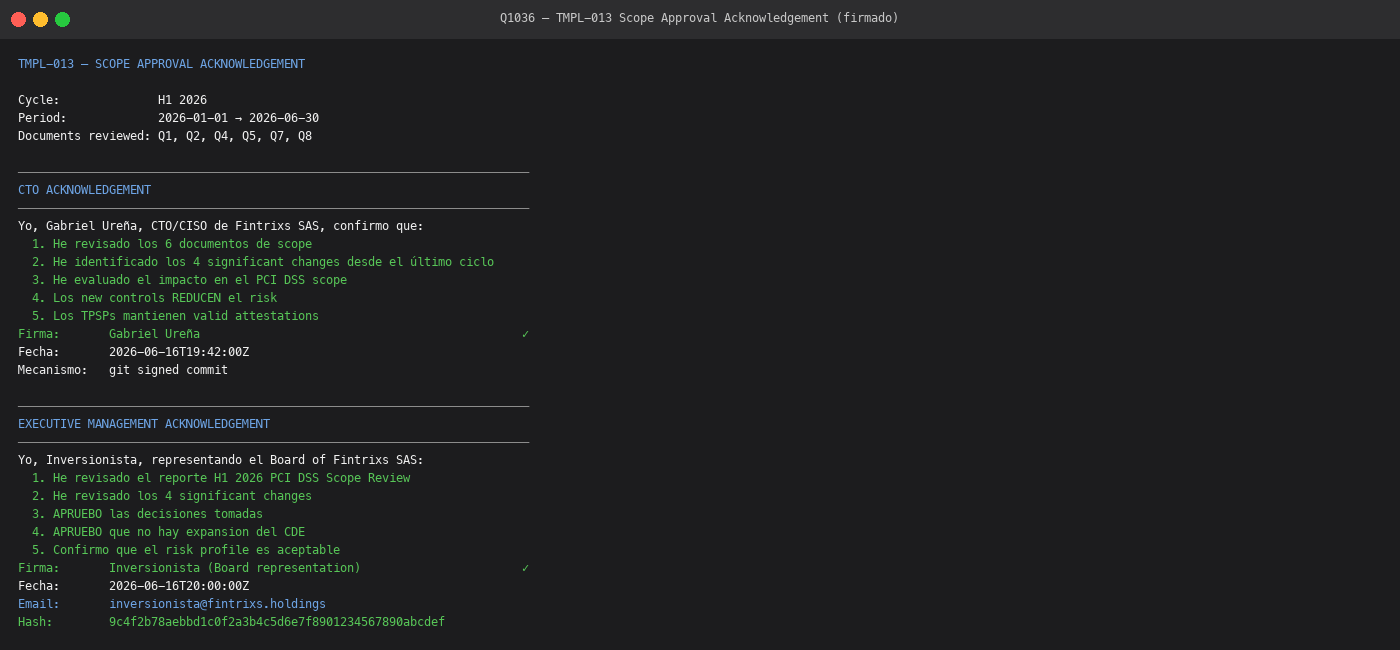Viewport: 1400px width, 650px height.
Task: Select the heading TMPL-013 — SCOPE APPROVAL ACKNOWLEDGEMENT
Action: pyautogui.click(x=161, y=64)
